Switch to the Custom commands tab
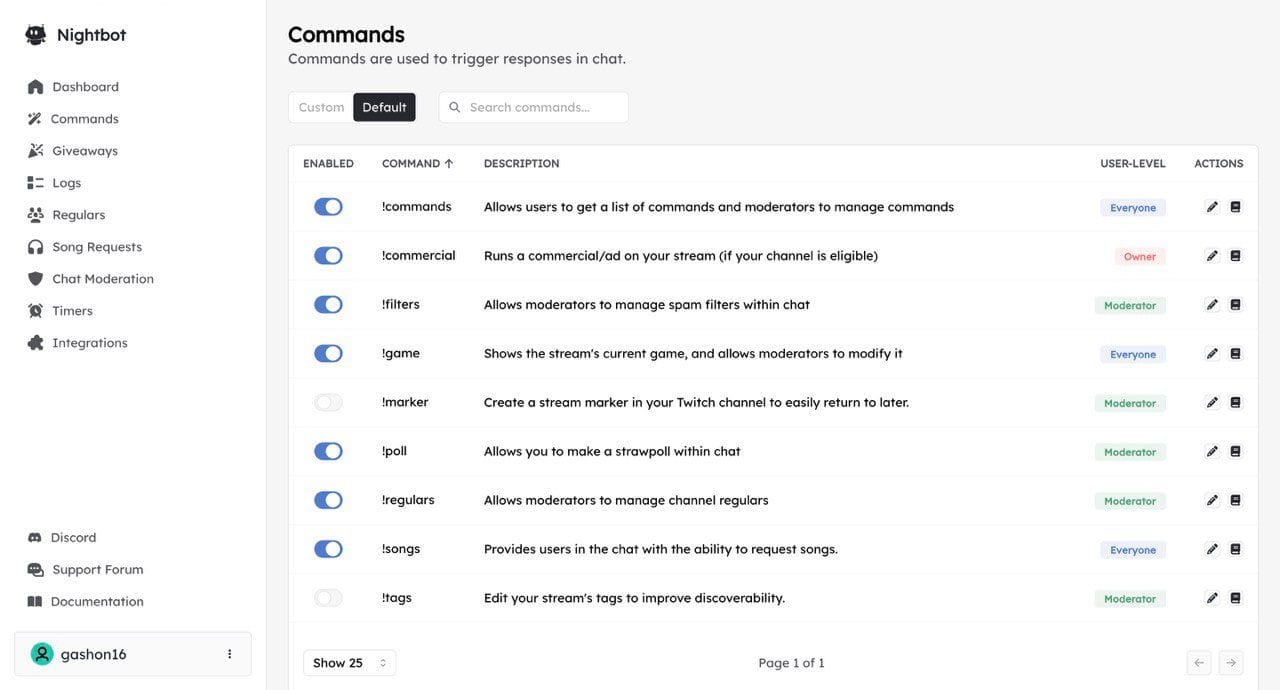This screenshot has height=690, width=1280. click(x=321, y=108)
